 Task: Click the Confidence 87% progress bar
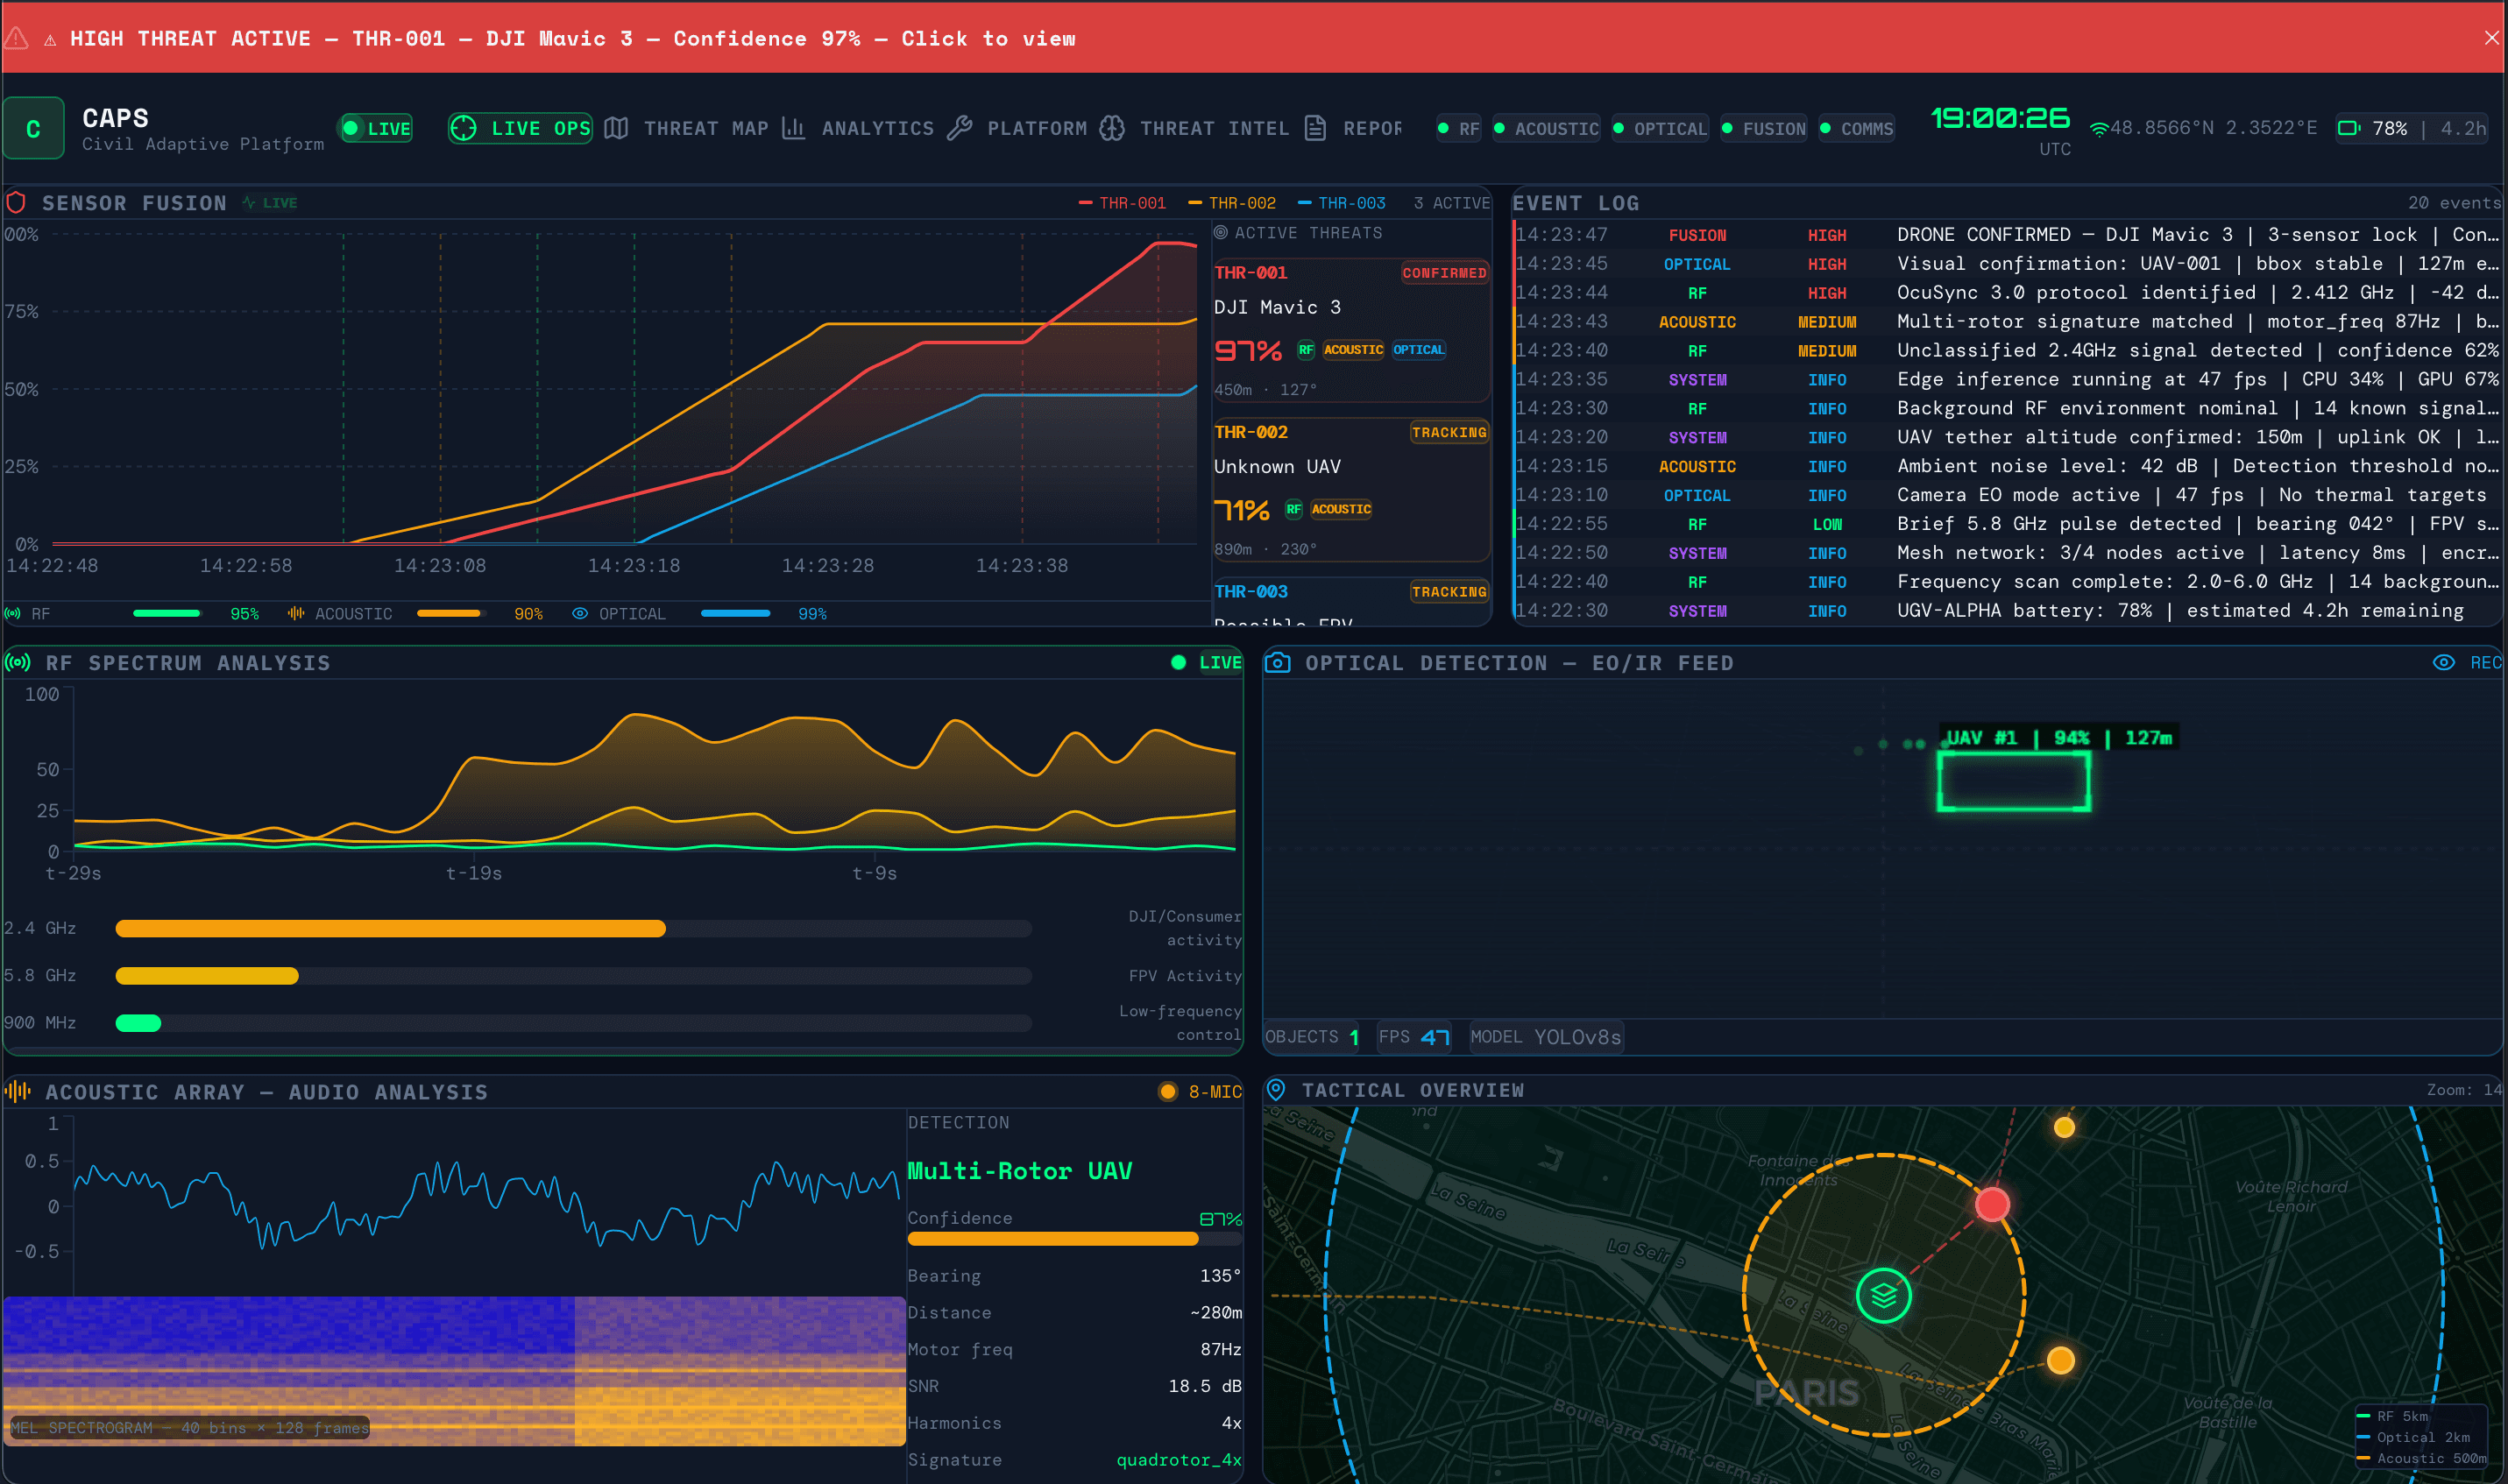coord(1053,1239)
